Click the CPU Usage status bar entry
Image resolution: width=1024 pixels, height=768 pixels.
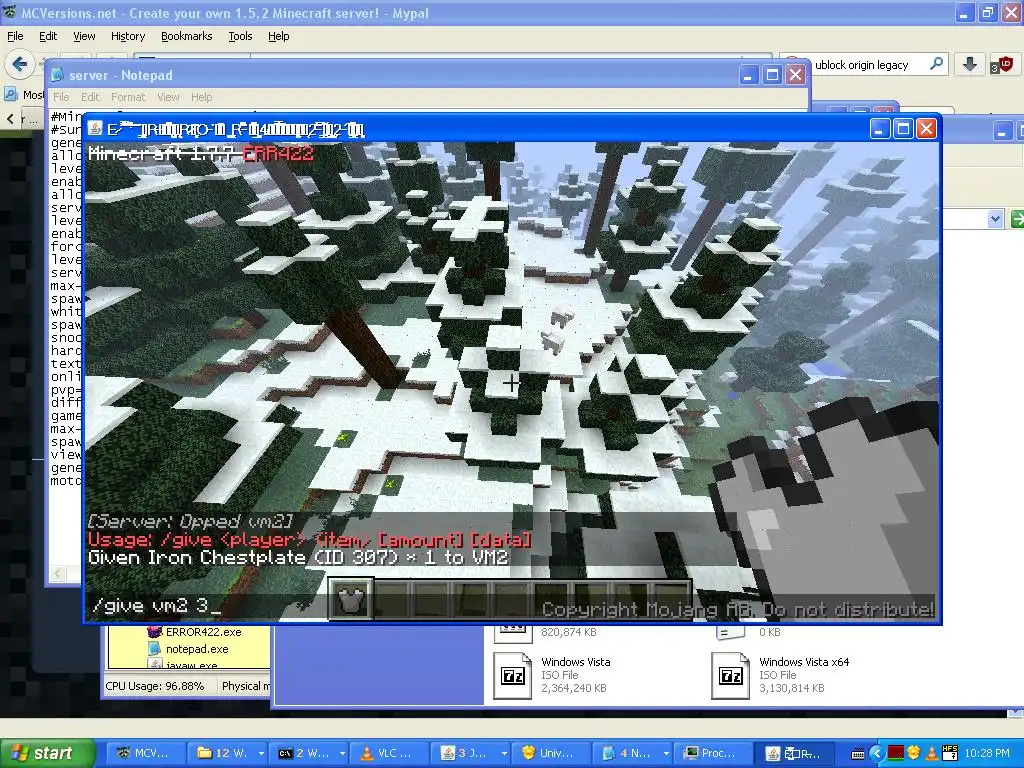pos(155,686)
